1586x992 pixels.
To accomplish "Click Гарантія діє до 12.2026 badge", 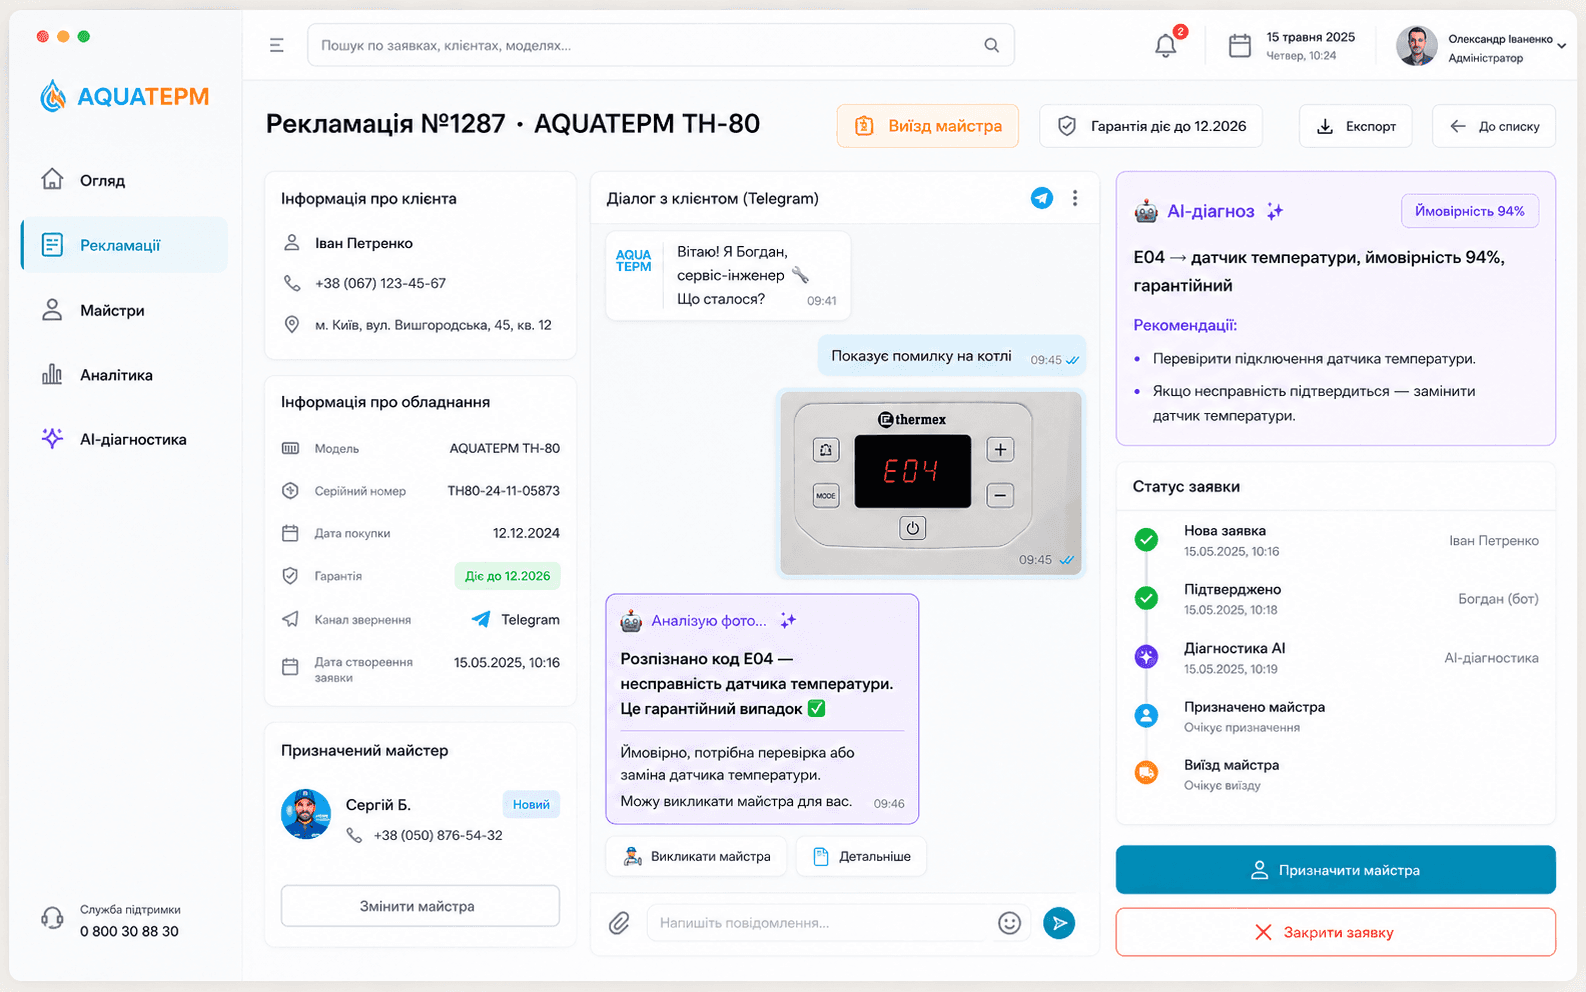I will (x=1151, y=126).
